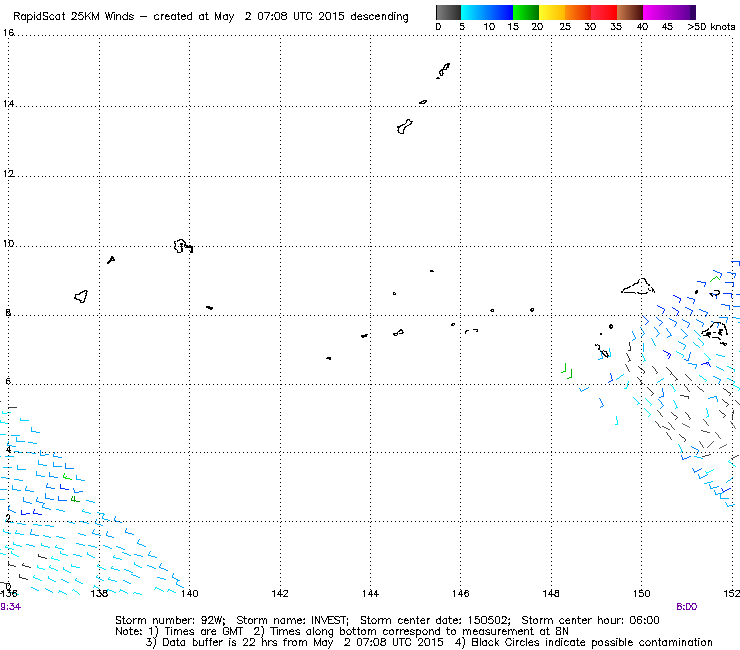Click the purple 9:34 time label
The image size is (740, 650).
tap(10, 607)
